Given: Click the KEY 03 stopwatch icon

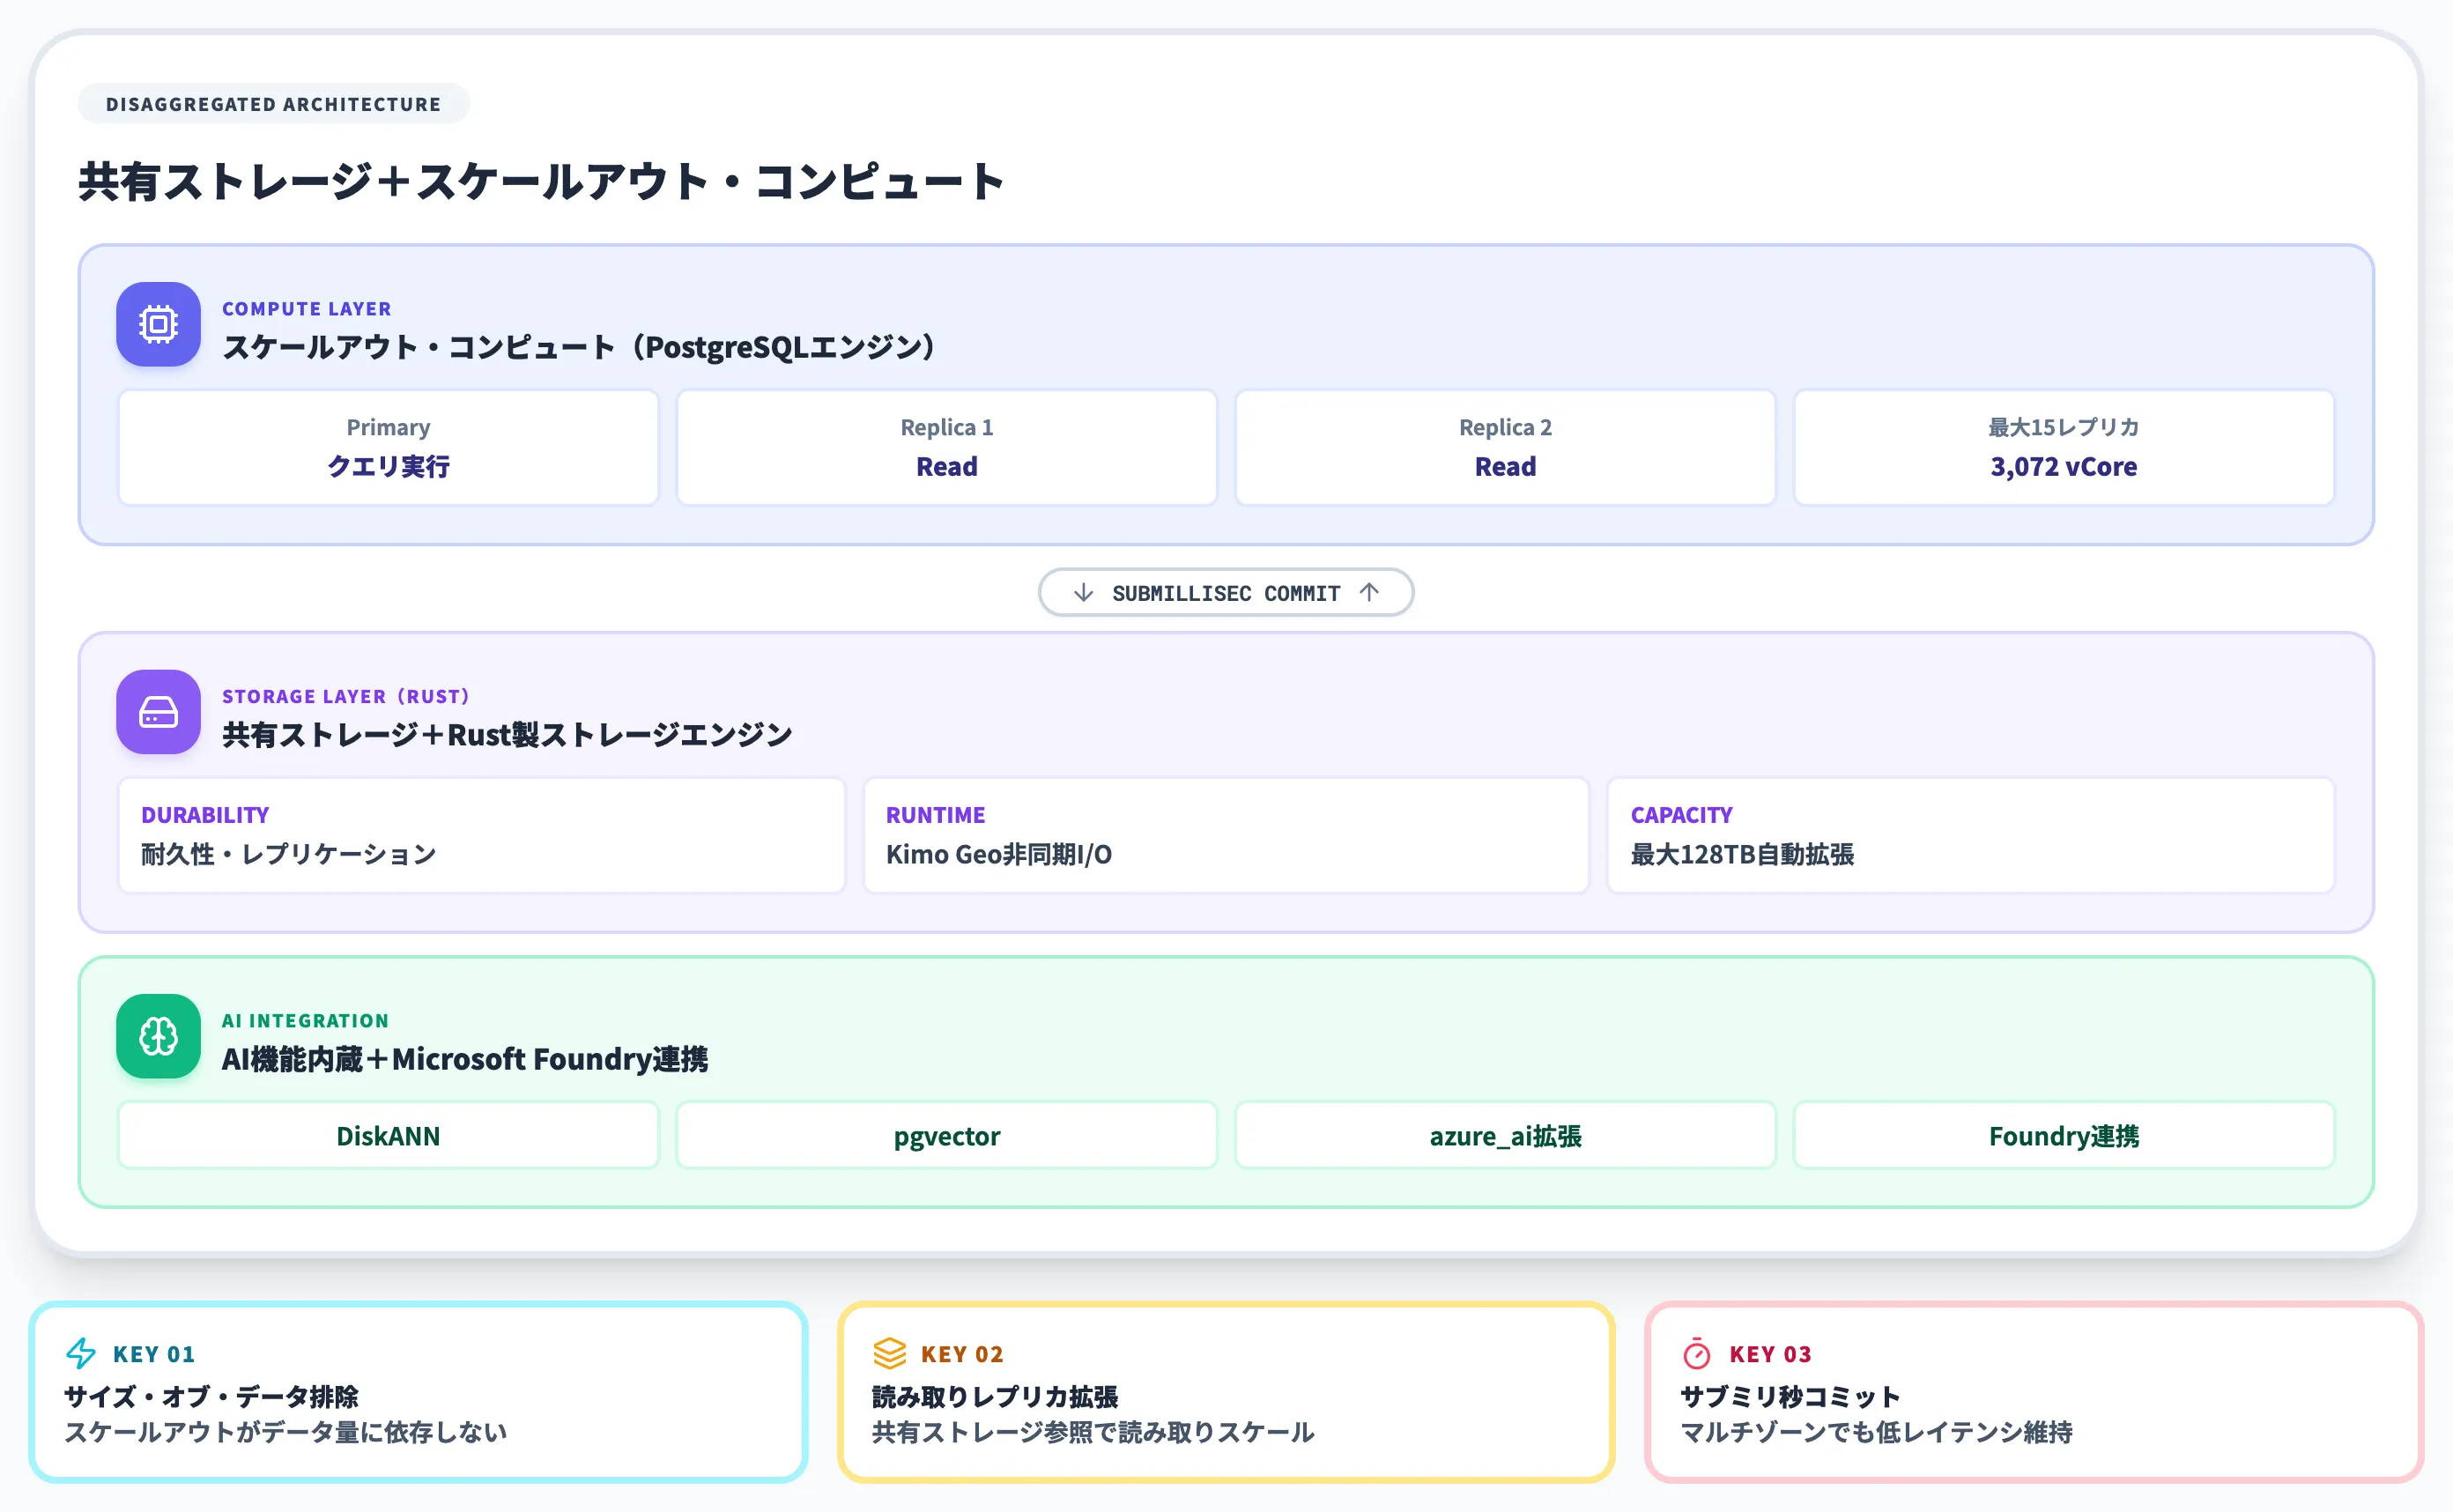Looking at the screenshot, I should click(1697, 1353).
